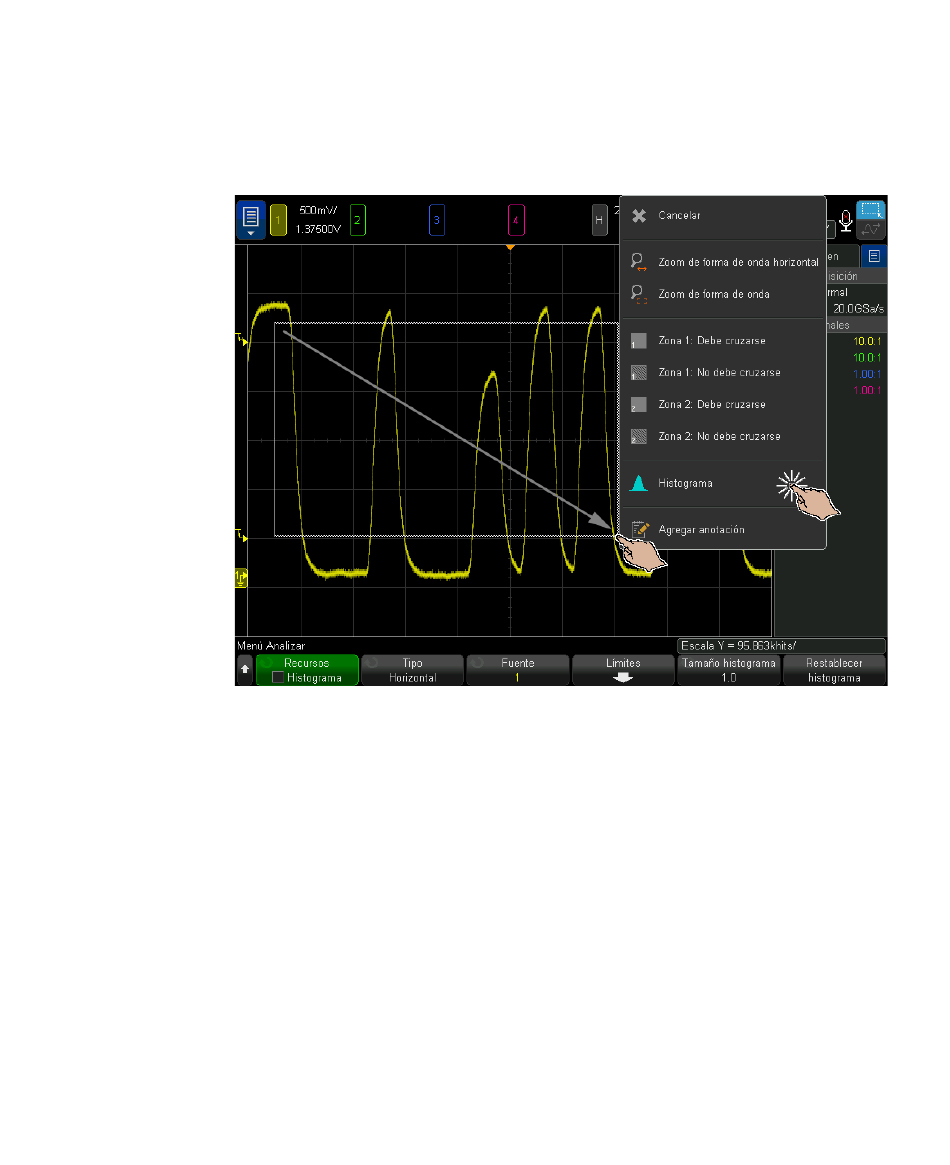Click the yellow 10.0:1 probe ratio
The width and height of the screenshot is (950, 1165).
click(x=867, y=342)
